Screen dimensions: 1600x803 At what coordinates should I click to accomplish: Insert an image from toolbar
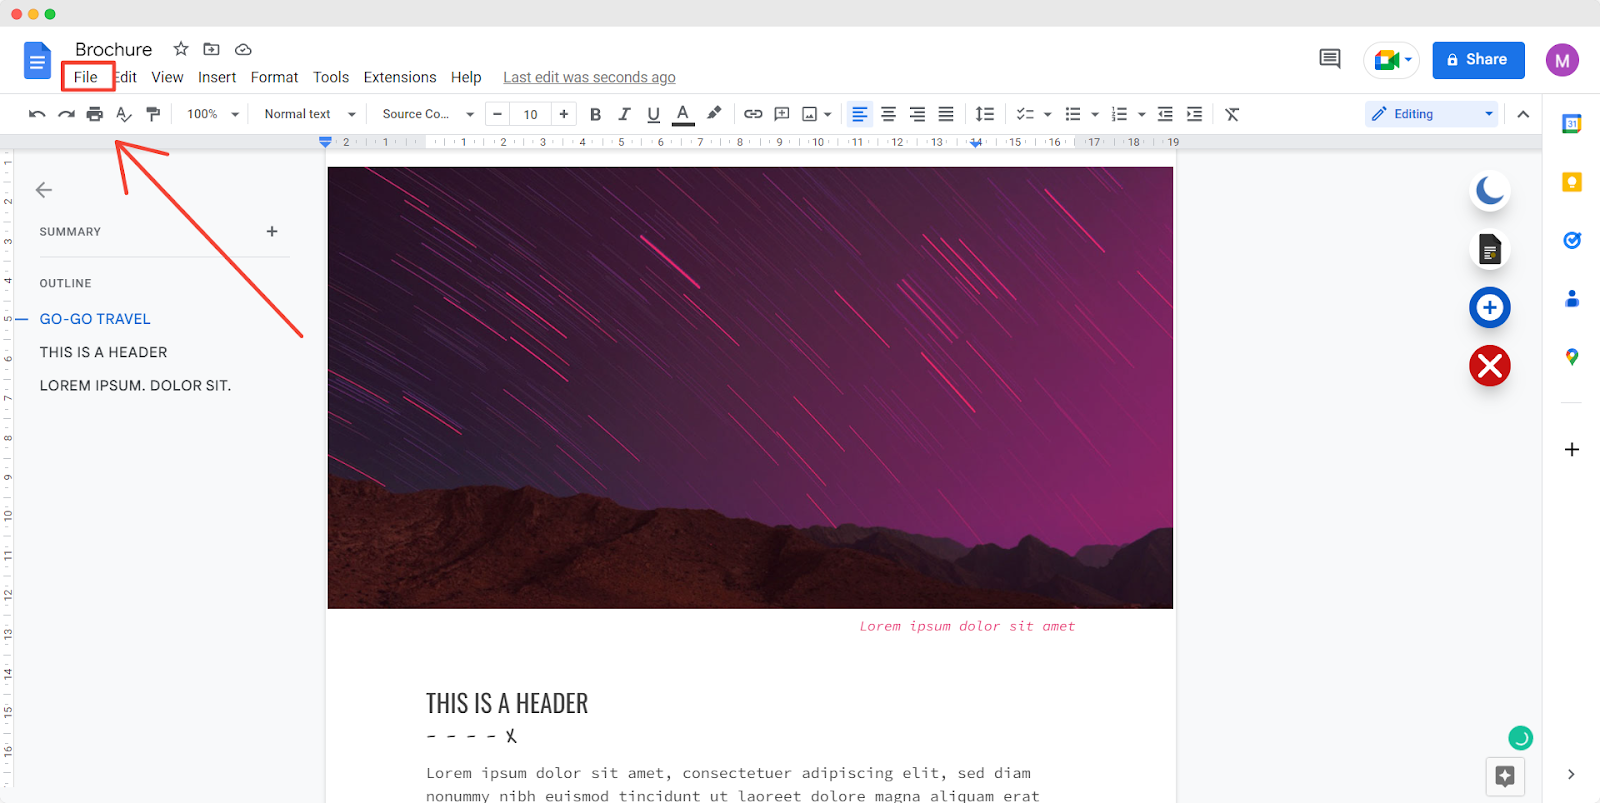[810, 114]
